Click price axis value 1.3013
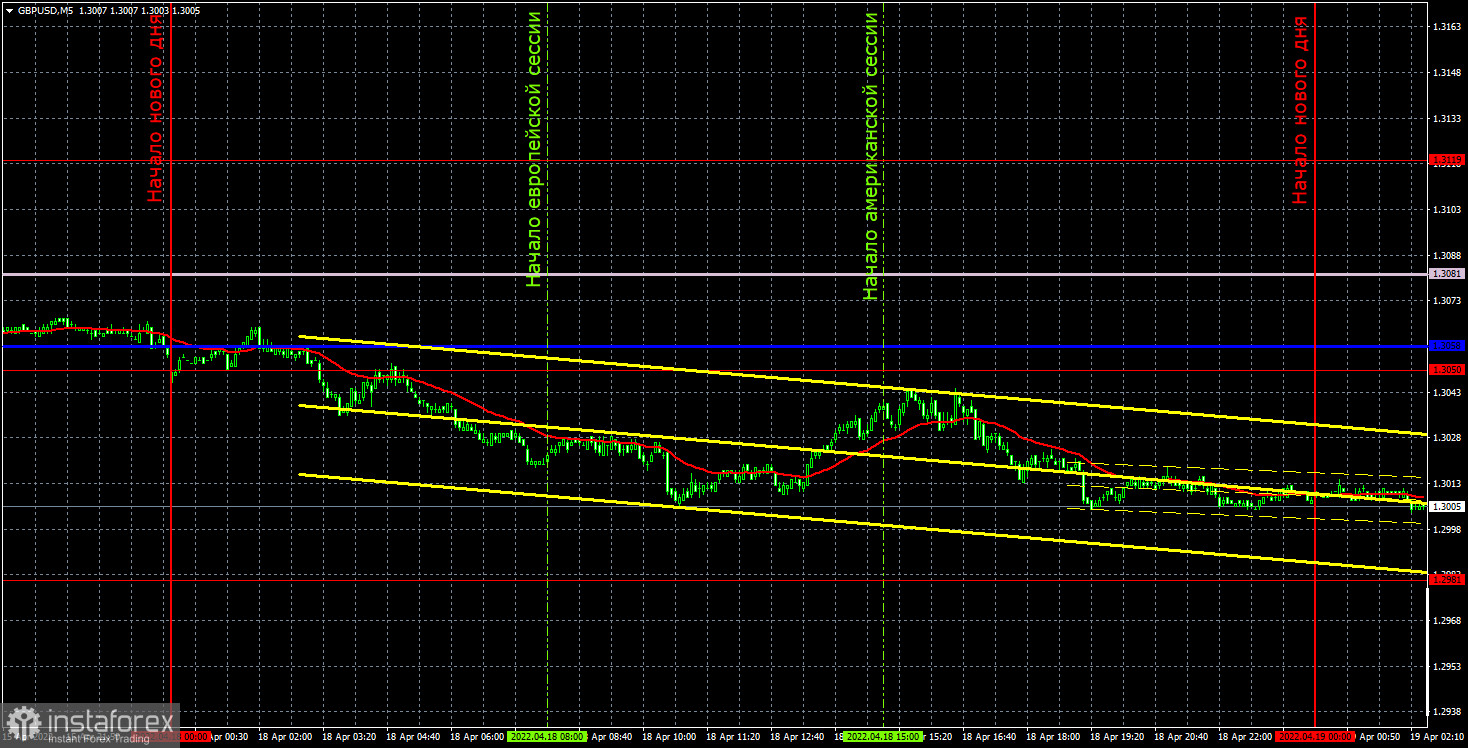1468x748 pixels. click(1447, 483)
